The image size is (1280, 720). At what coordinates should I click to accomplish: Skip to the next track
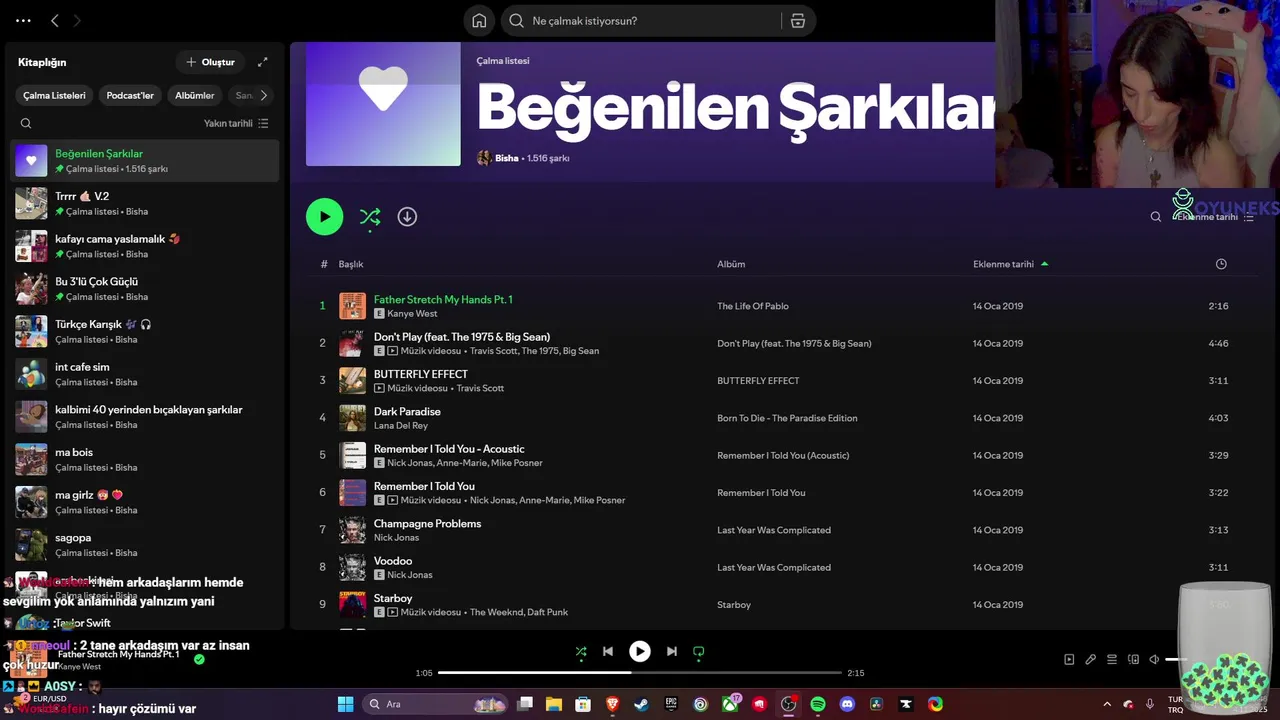(x=672, y=652)
